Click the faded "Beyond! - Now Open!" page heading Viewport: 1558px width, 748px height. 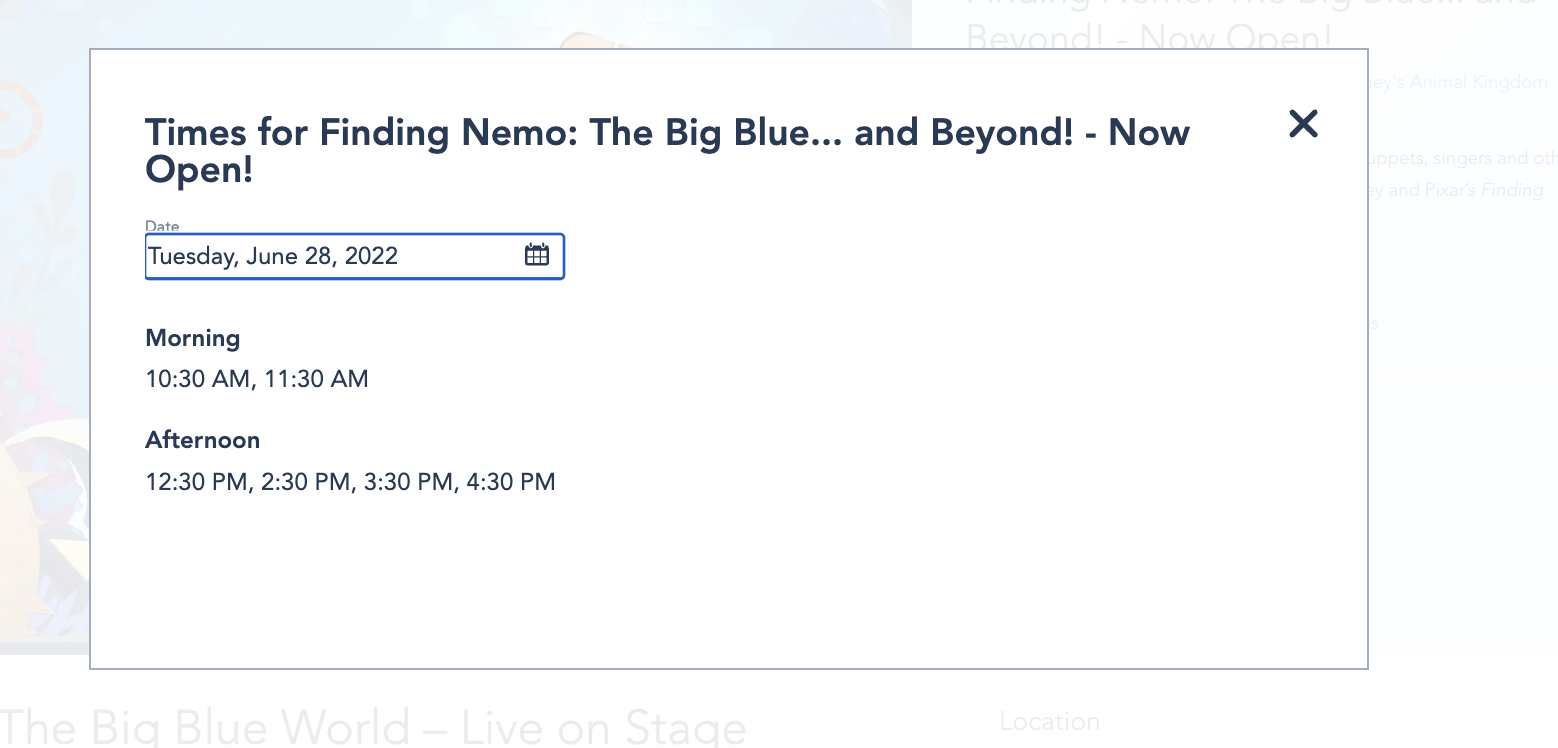point(1149,38)
